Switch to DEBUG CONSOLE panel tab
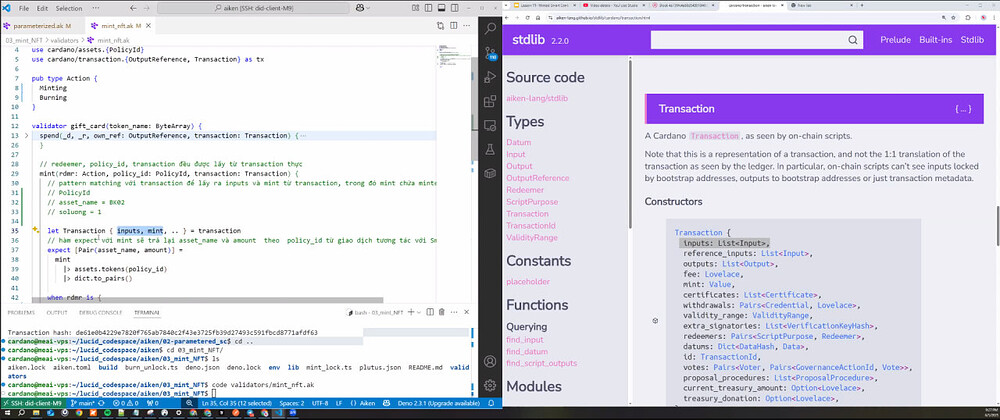1000x420 pixels. pos(100,312)
